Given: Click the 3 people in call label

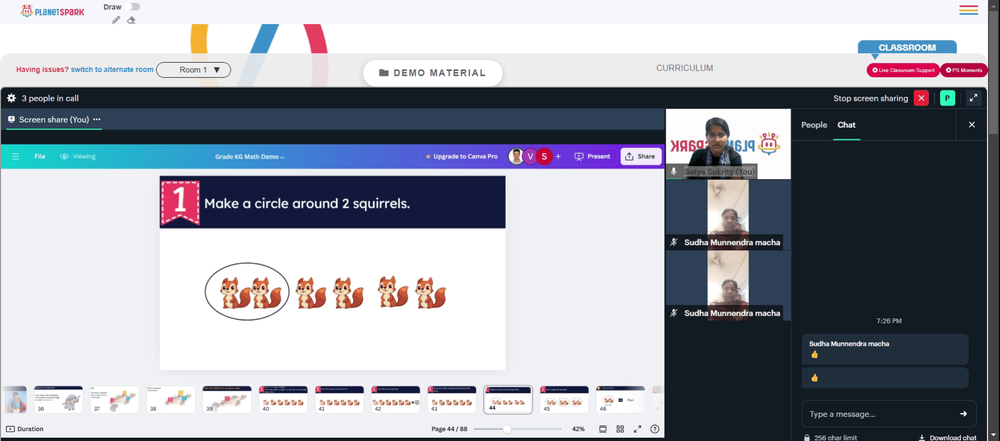Looking at the screenshot, I should [x=50, y=98].
